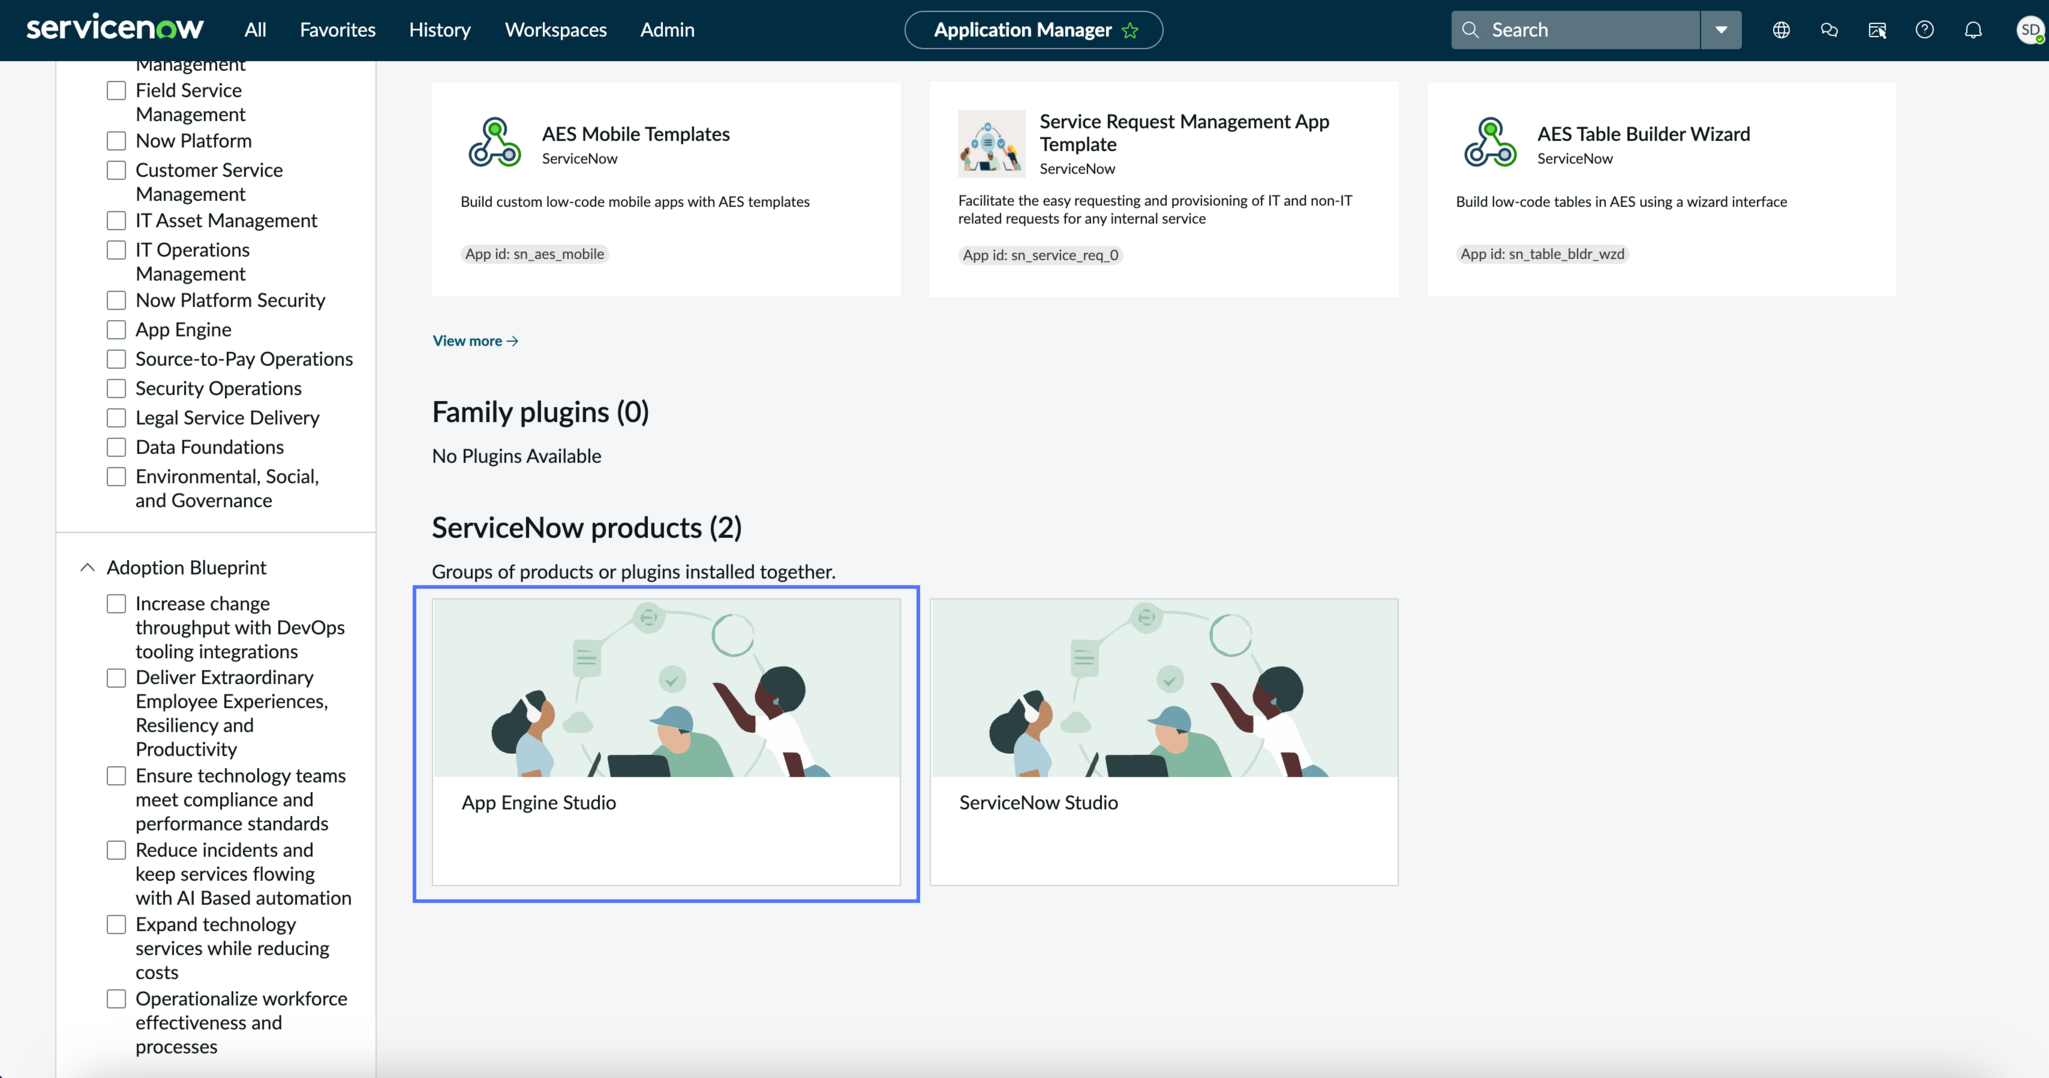Open the search options dropdown arrow
This screenshot has height=1078, width=2049.
tap(1721, 30)
